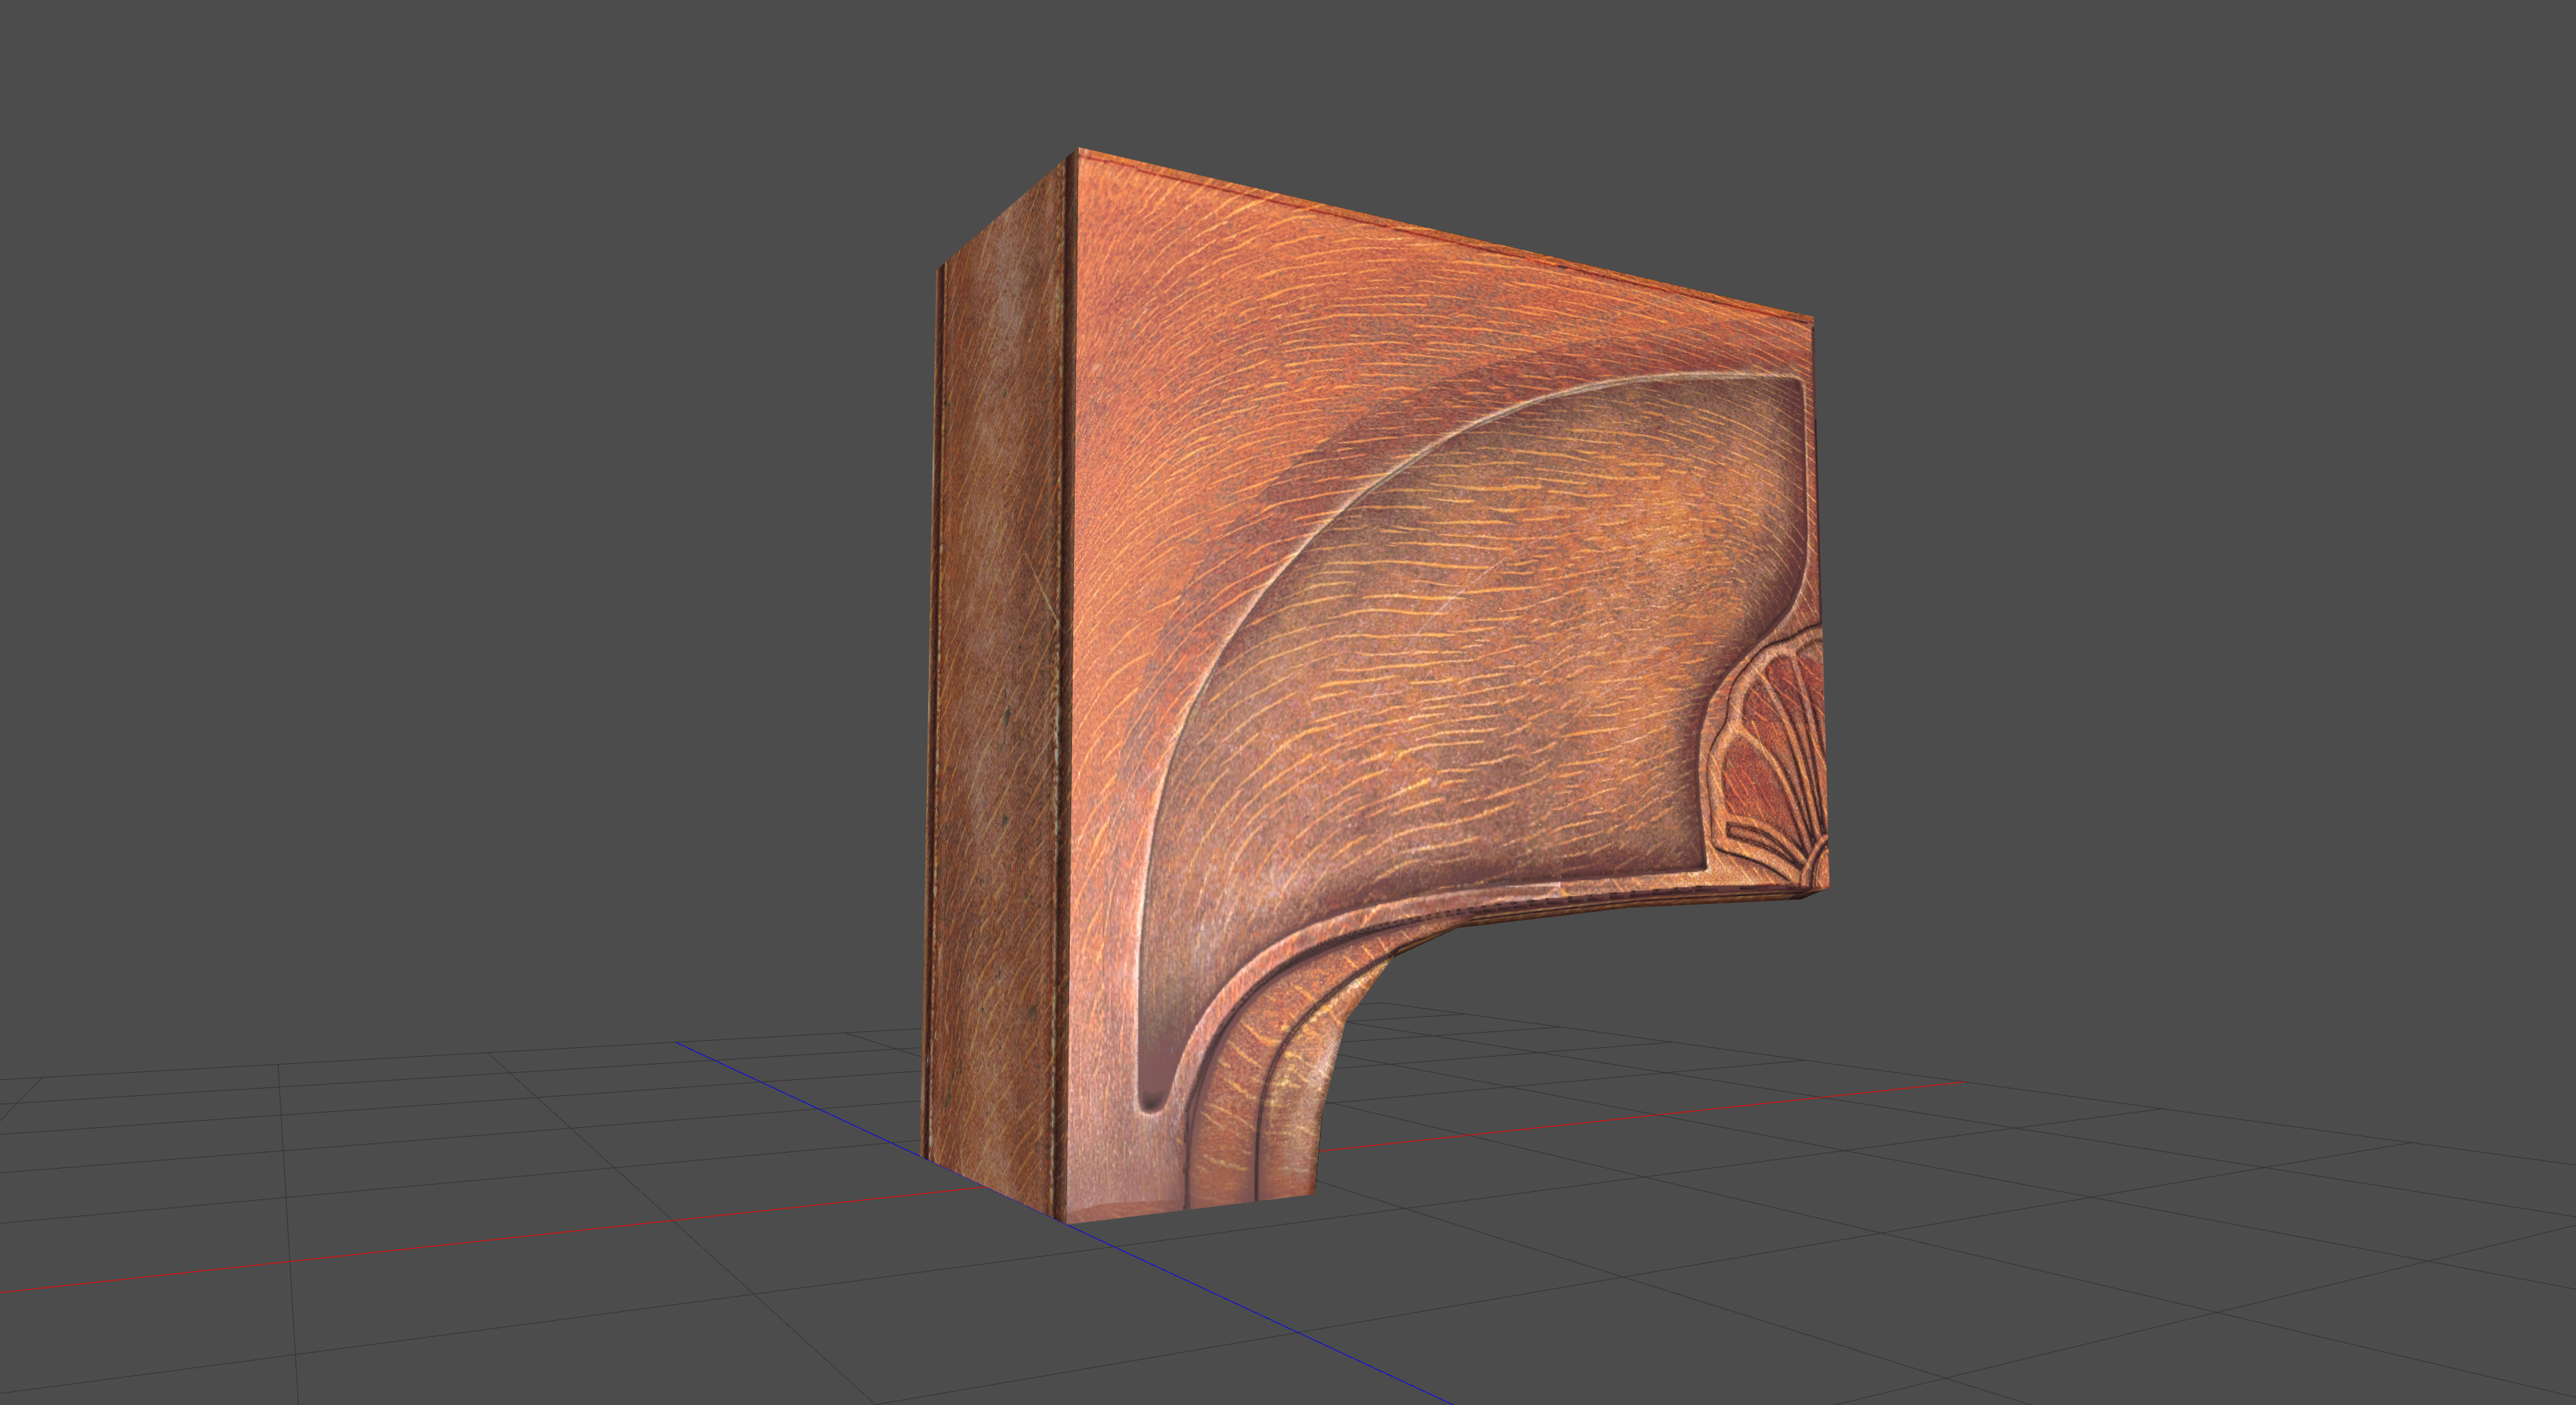2576x1405 pixels.
Task: Click the top-left corner of the wooden model
Action: click(x=1078, y=155)
